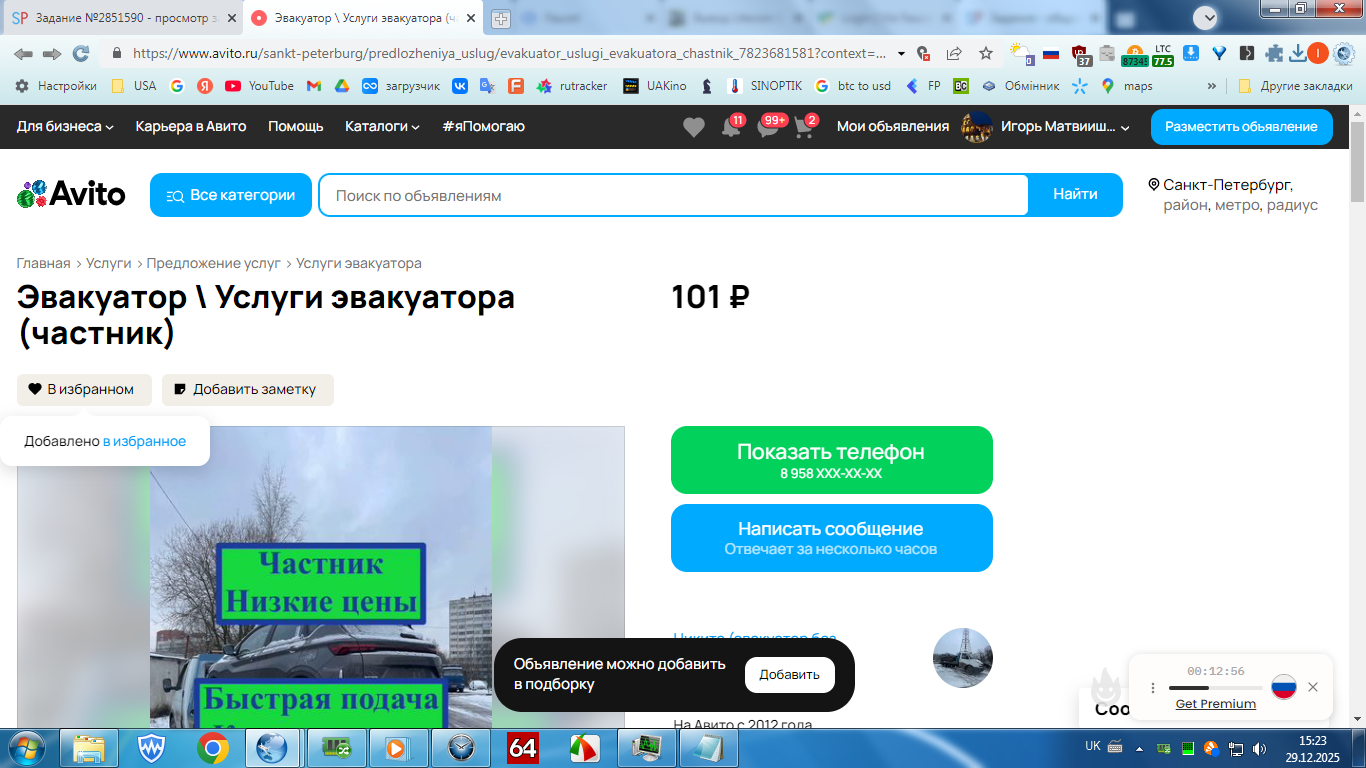Click the «Добавить заметку» button
The width and height of the screenshot is (1366, 768).
click(x=248, y=390)
